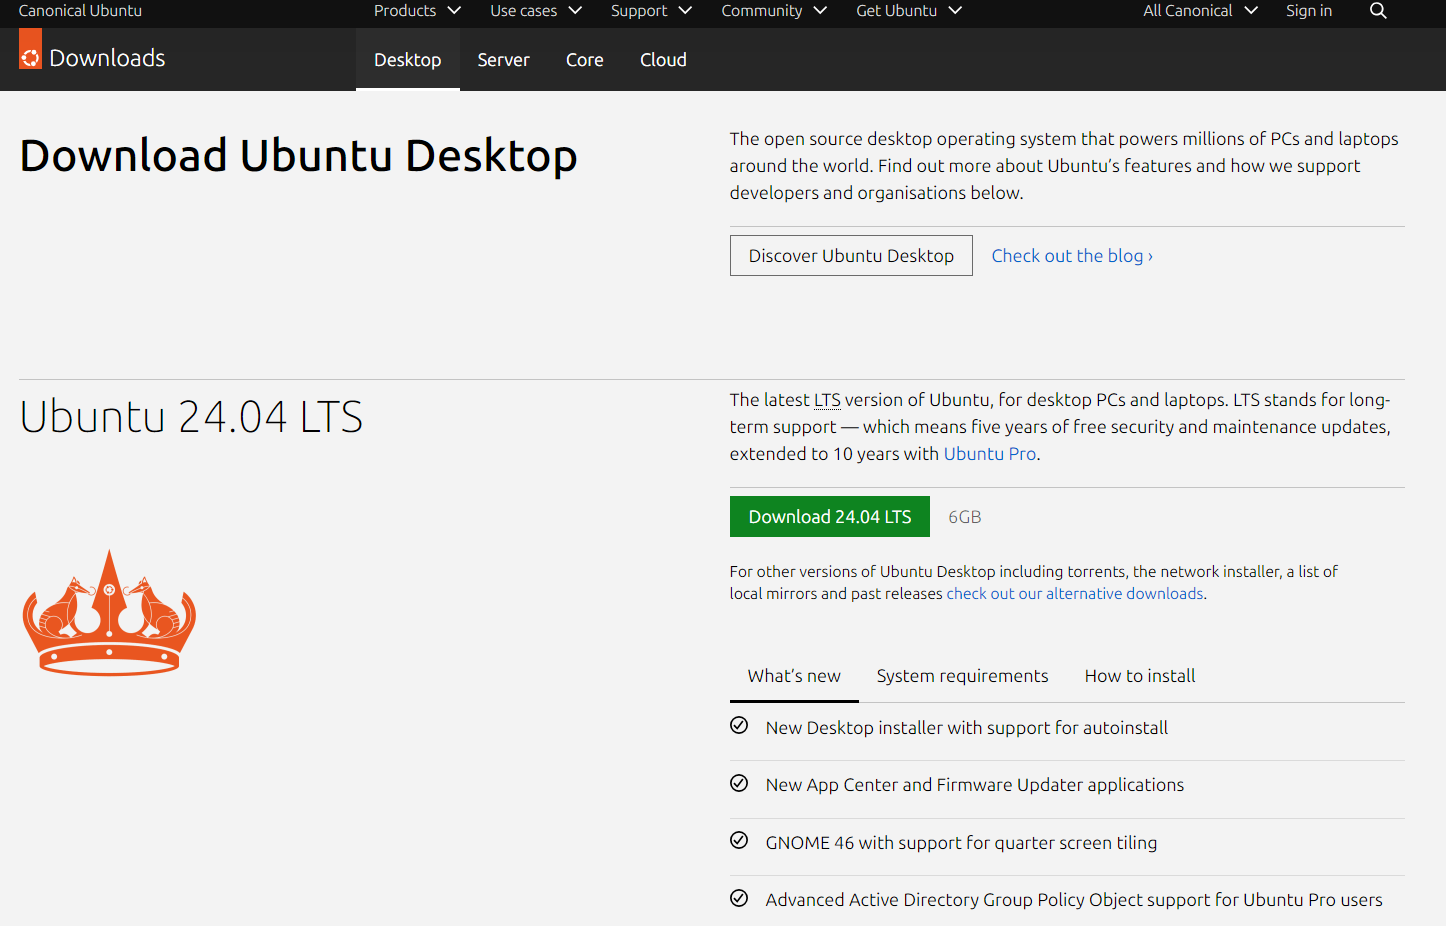Select the Cloud tab
Image resolution: width=1446 pixels, height=926 pixels.
pos(663,59)
